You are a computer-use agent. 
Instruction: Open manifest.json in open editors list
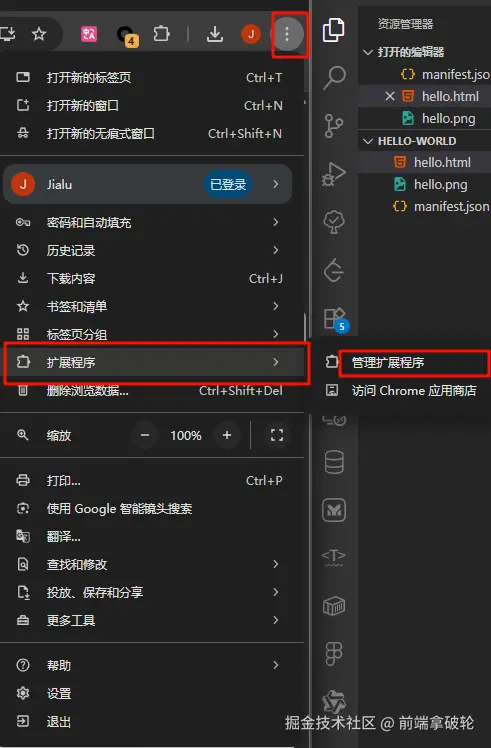(x=425, y=74)
